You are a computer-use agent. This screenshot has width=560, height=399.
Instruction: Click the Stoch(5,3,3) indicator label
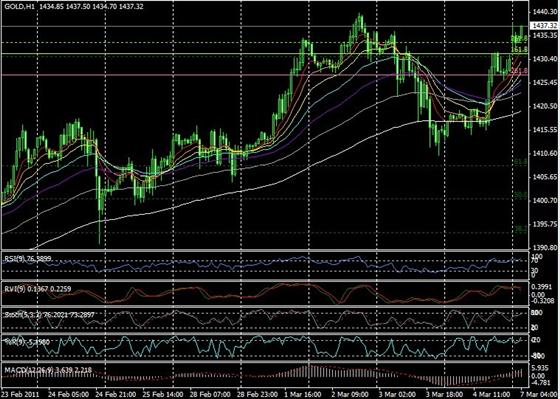click(49, 315)
